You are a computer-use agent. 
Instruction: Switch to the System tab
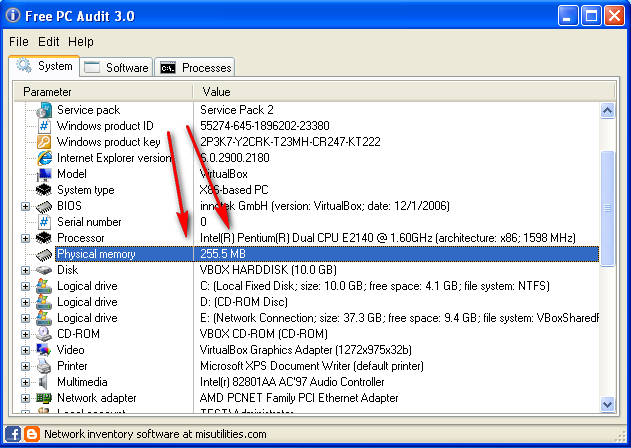pos(44,66)
